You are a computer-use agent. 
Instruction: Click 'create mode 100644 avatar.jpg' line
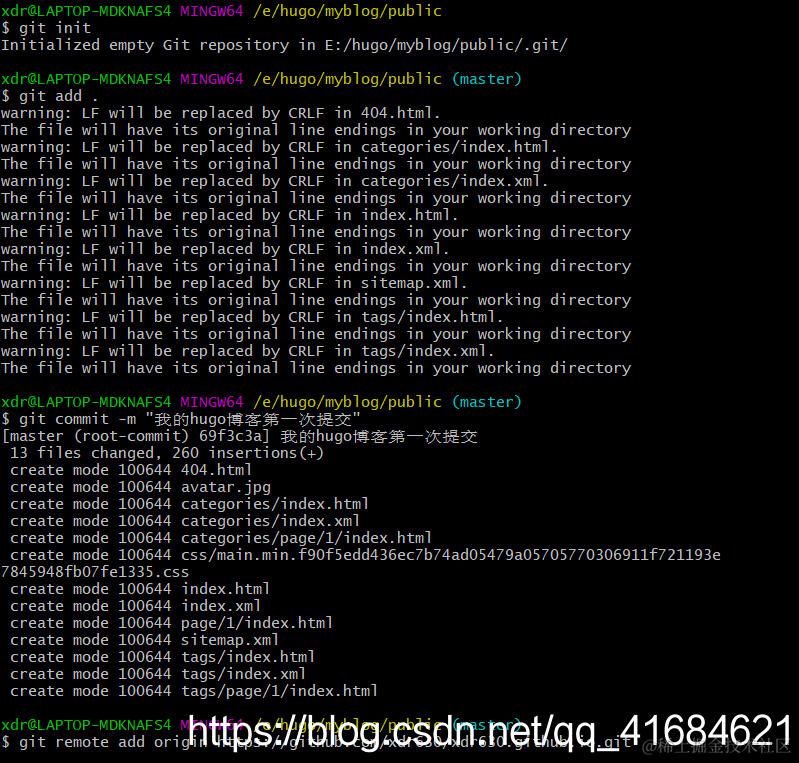pyautogui.click(x=140, y=487)
